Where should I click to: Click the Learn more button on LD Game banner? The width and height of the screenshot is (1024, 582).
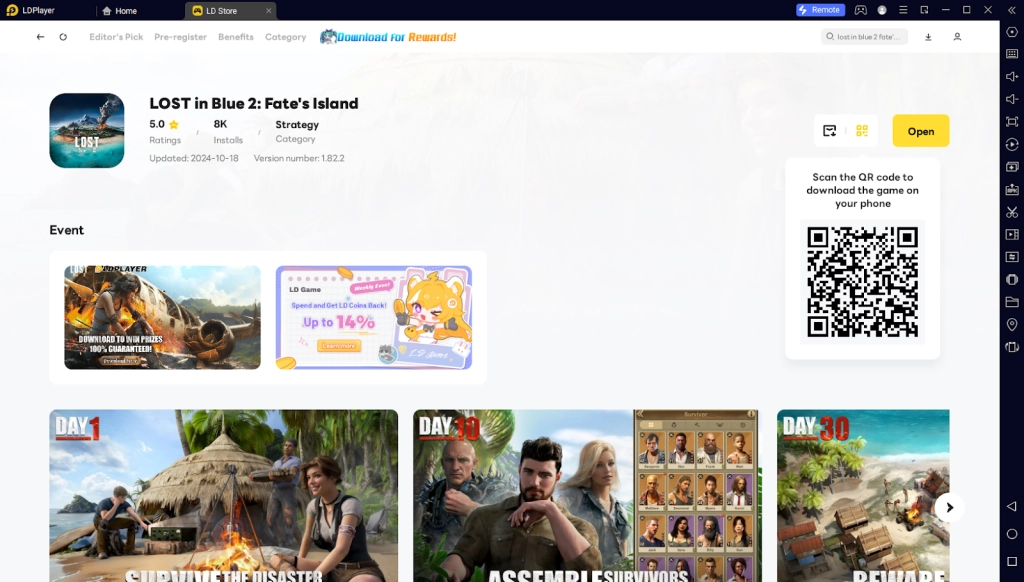click(x=339, y=346)
